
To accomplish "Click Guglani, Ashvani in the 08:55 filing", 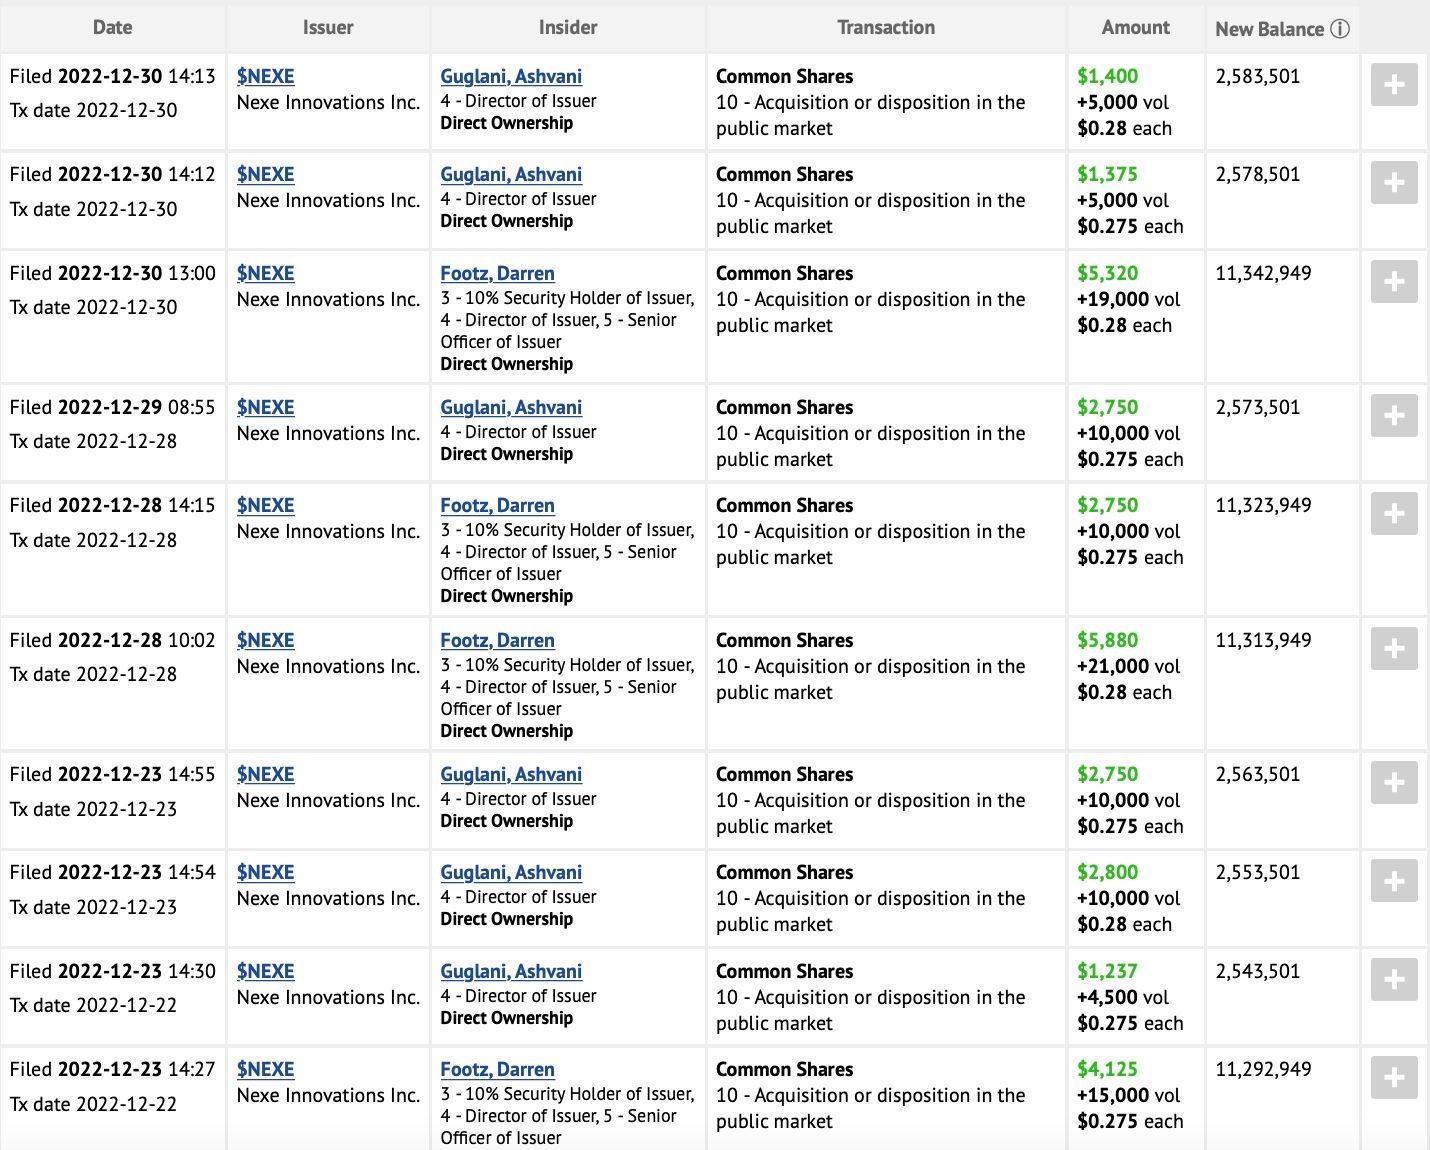I will [x=511, y=407].
